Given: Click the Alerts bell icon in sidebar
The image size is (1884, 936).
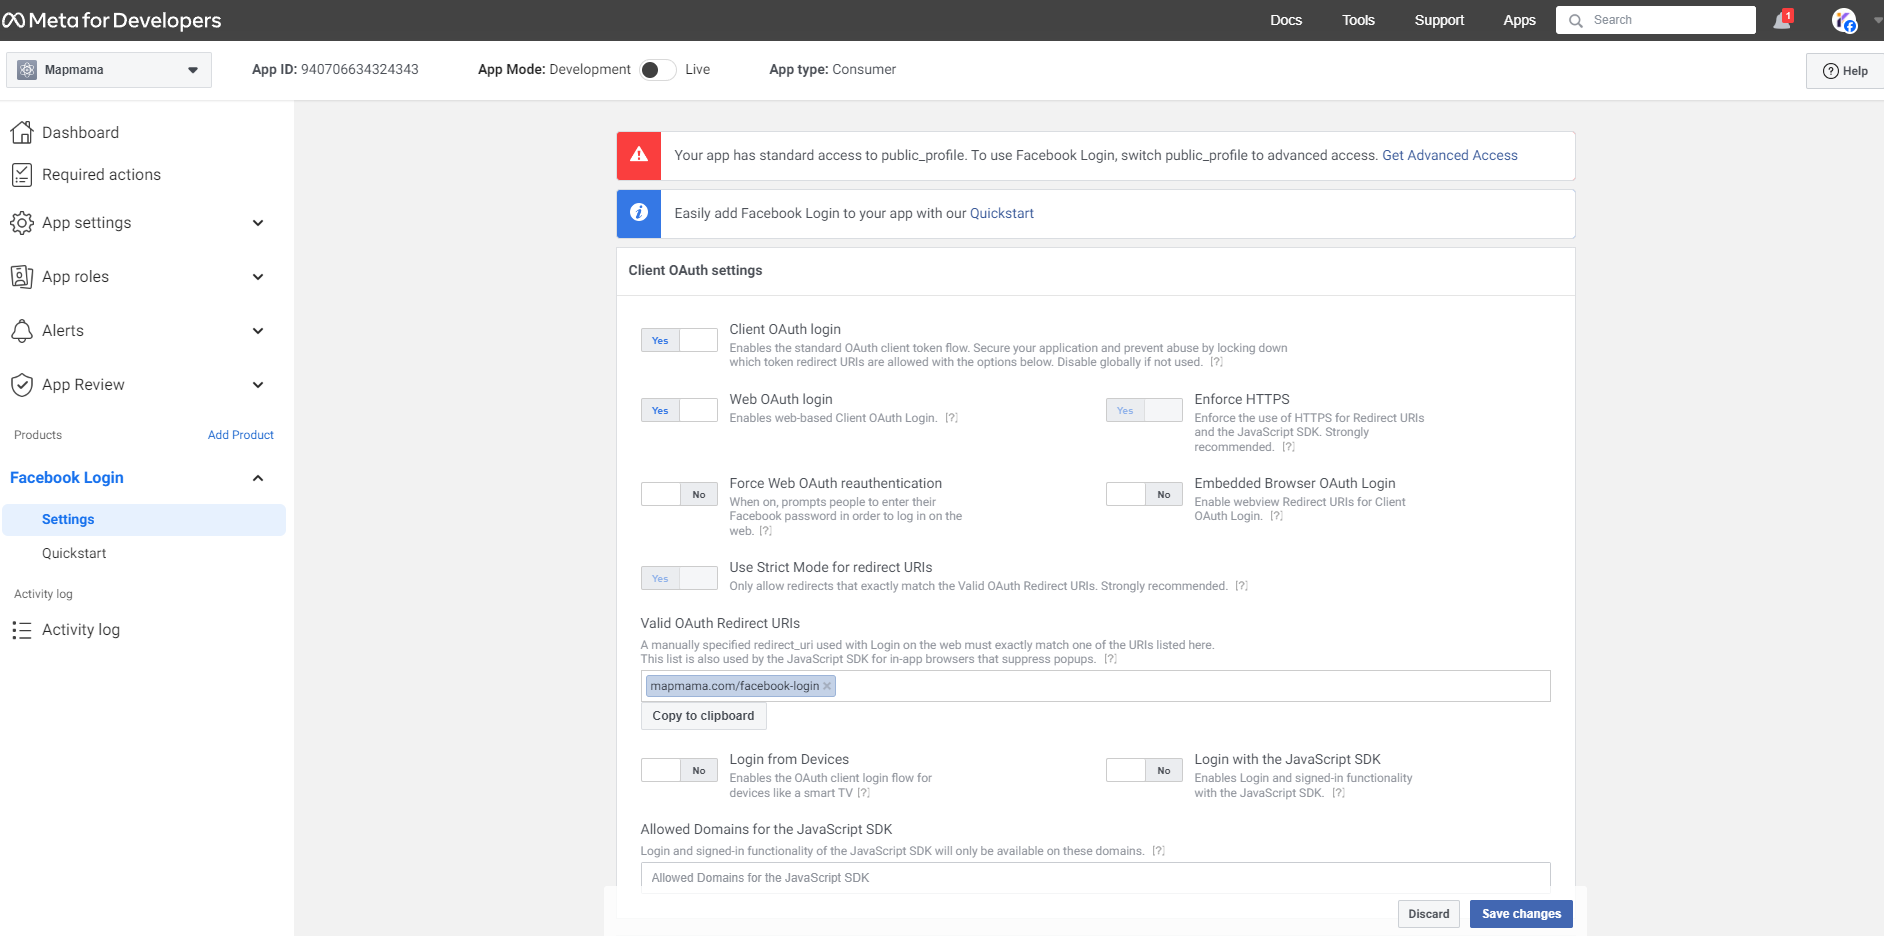Looking at the screenshot, I should [22, 331].
